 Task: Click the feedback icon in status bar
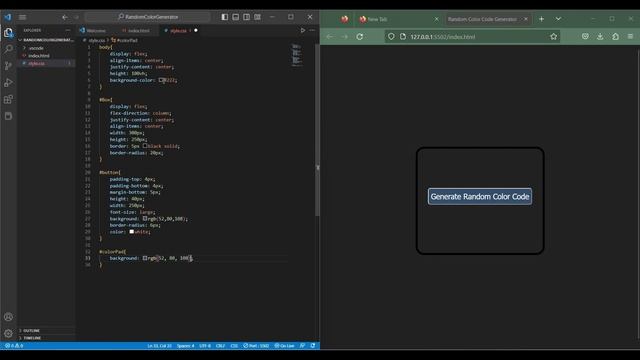[302, 346]
